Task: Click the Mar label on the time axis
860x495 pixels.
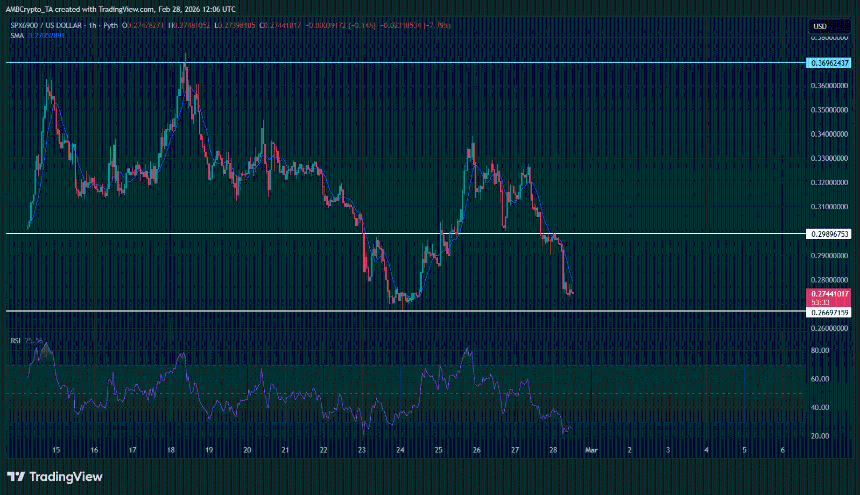Action: (590, 451)
